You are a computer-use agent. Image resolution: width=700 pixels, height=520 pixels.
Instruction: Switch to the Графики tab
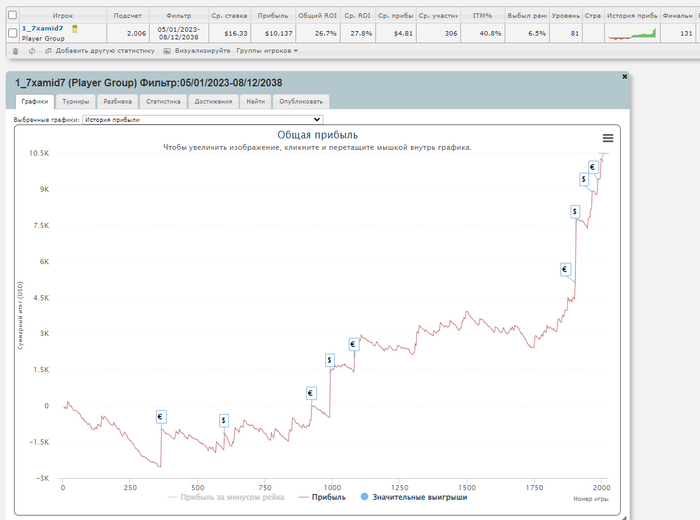pyautogui.click(x=35, y=101)
